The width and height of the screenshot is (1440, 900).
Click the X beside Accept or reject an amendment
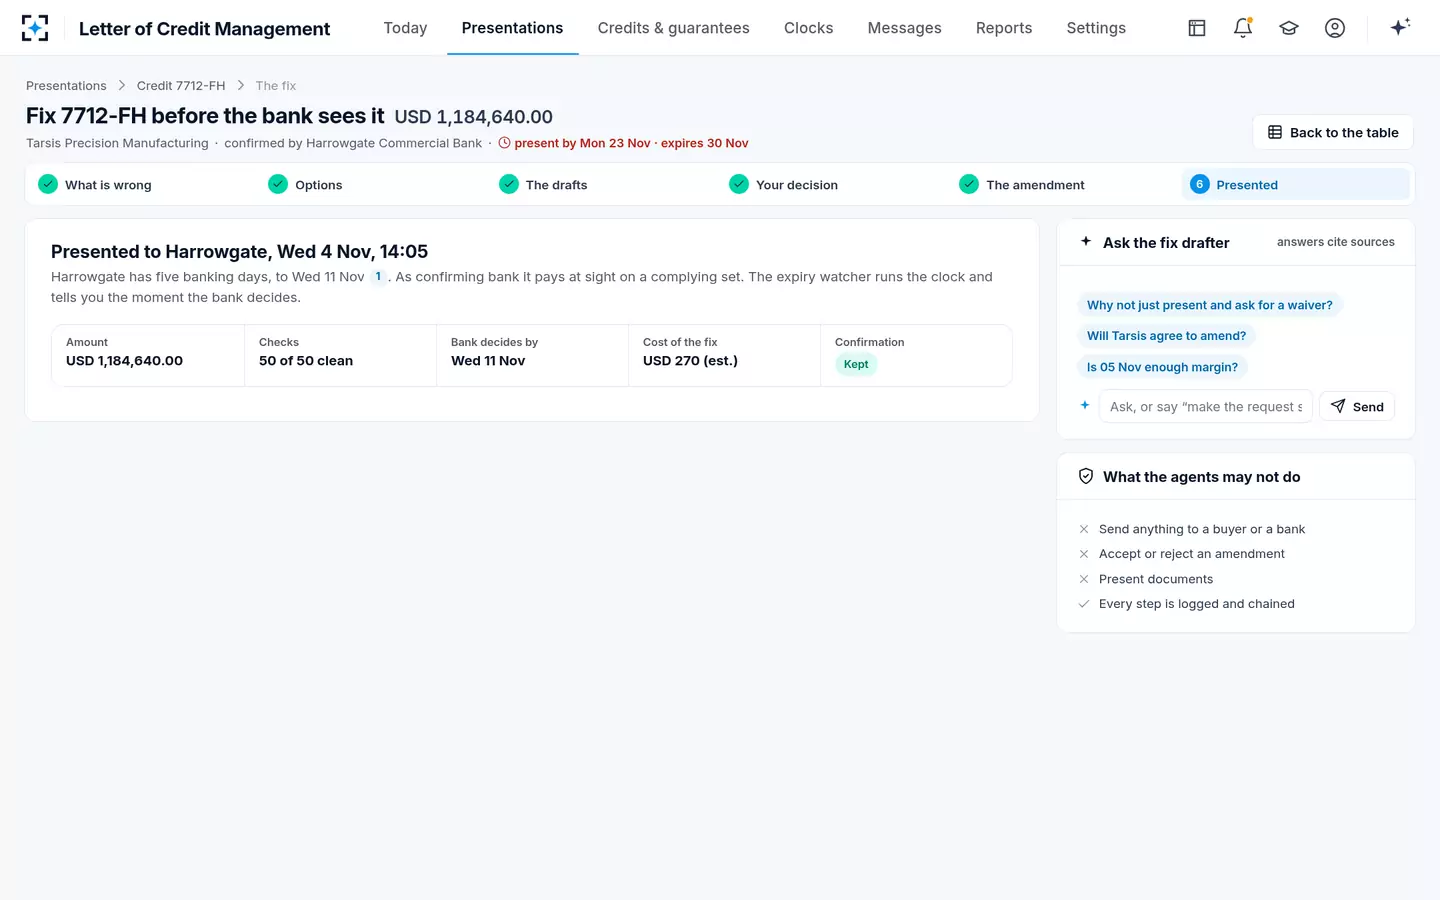(1084, 554)
